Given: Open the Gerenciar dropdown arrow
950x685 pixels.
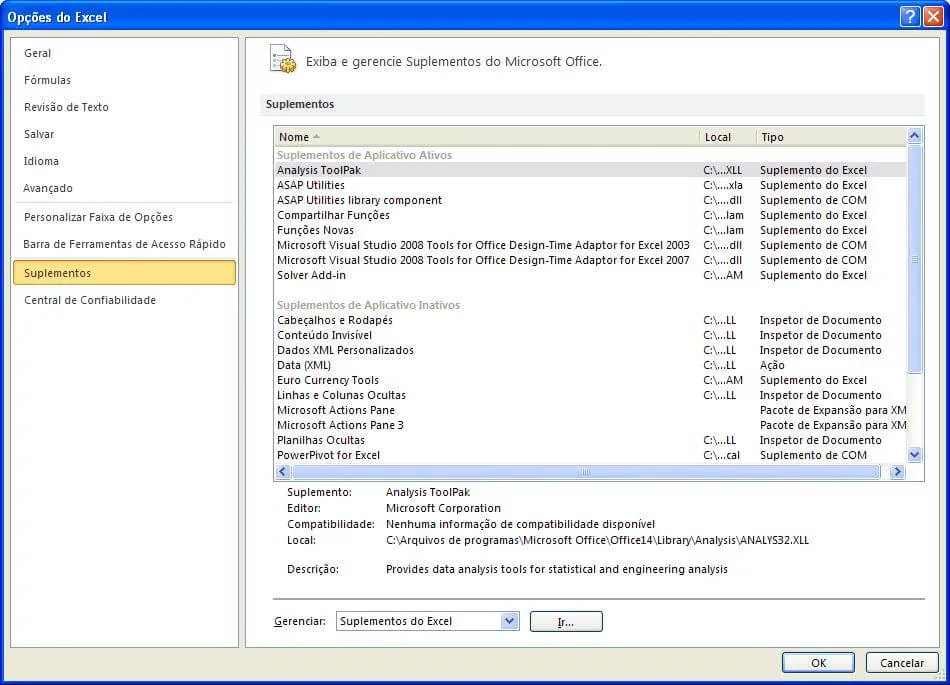Looking at the screenshot, I should point(510,621).
